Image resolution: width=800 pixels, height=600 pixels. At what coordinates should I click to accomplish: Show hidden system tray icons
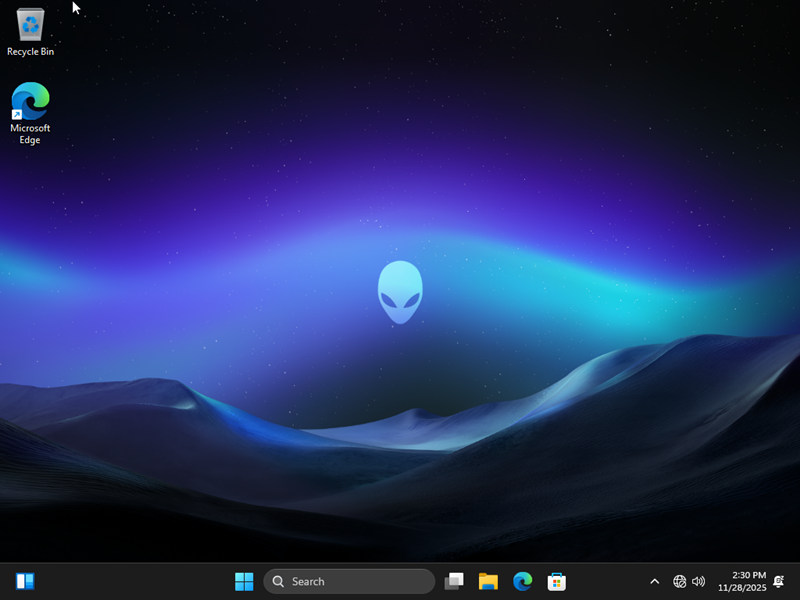click(655, 581)
